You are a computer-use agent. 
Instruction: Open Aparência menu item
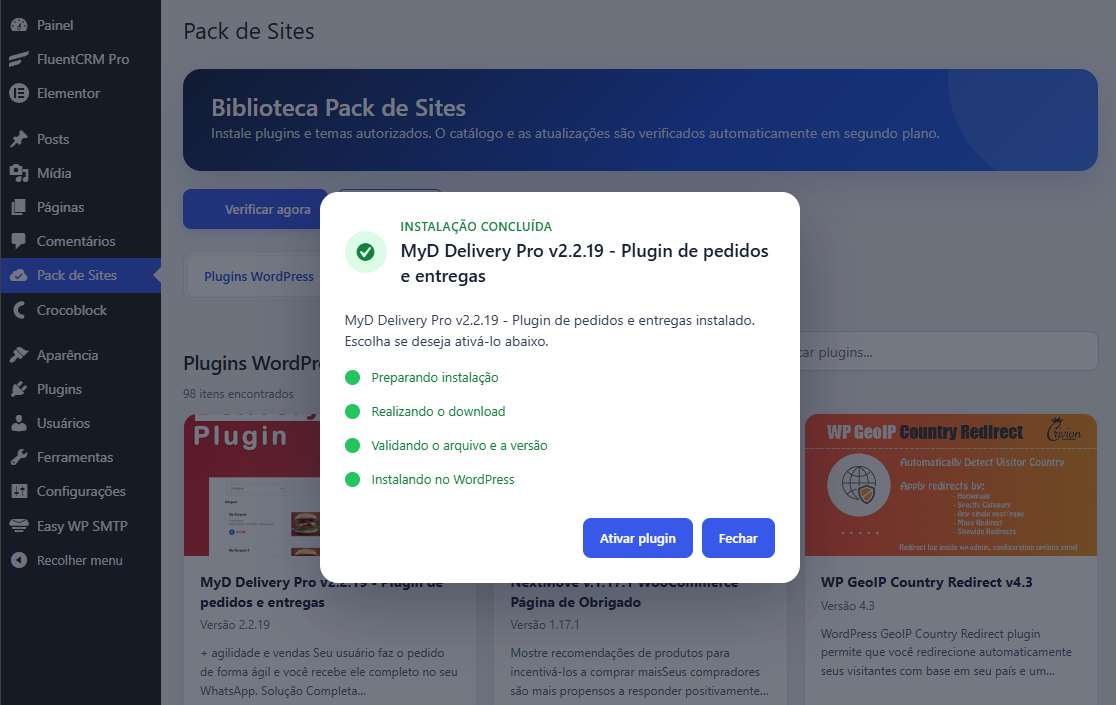(80, 355)
